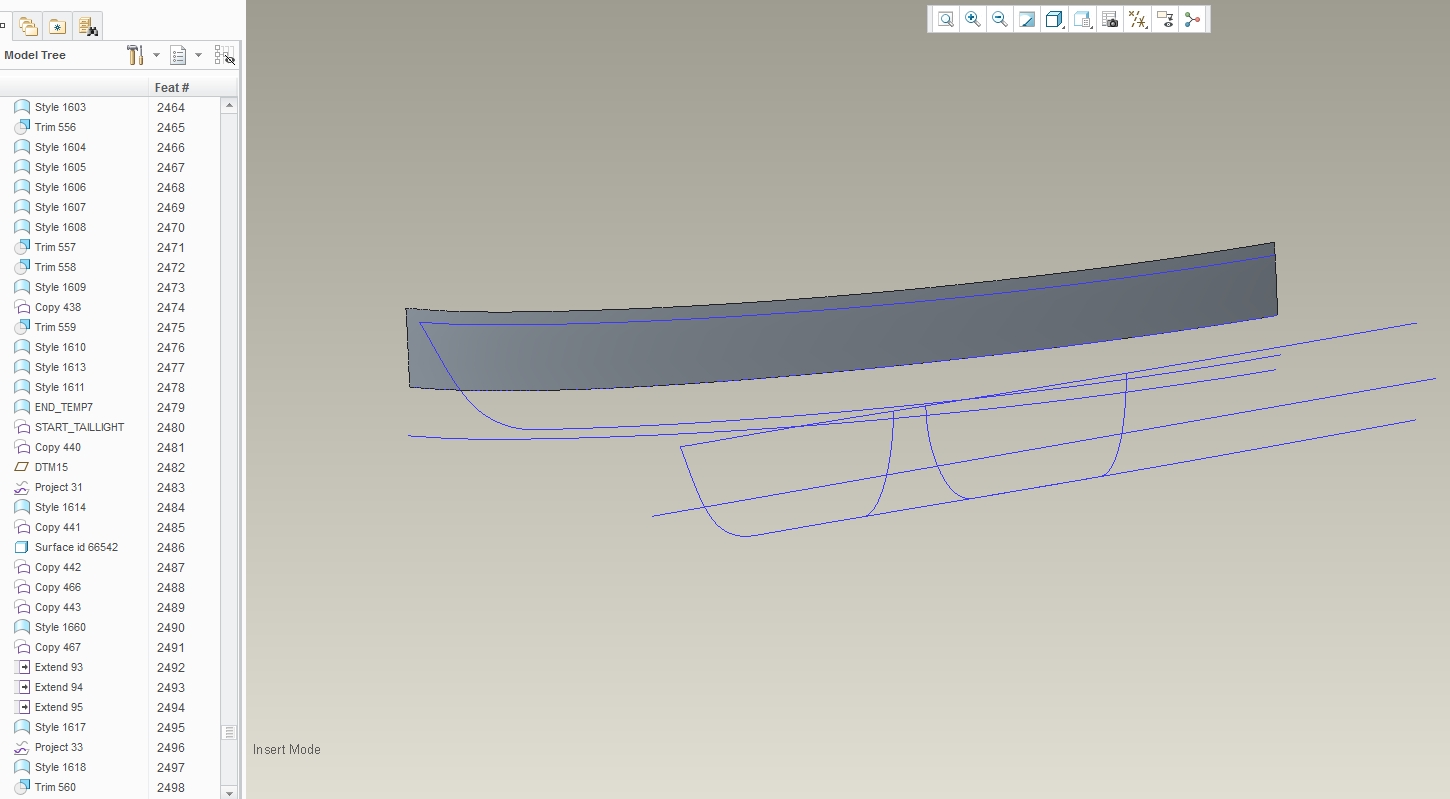
Task: Select Style 1609 in the tree
Action: pos(60,287)
